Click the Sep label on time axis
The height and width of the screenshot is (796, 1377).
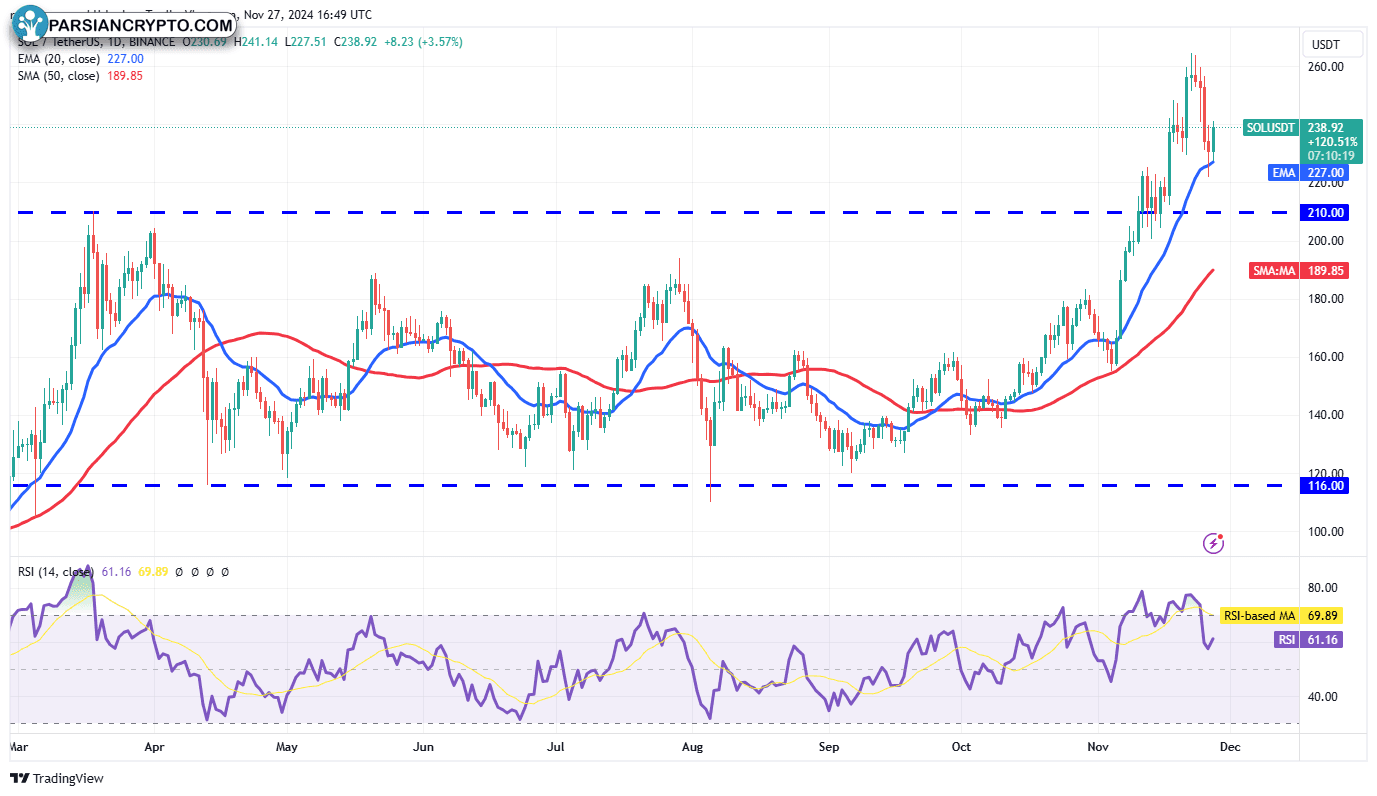pos(827,747)
